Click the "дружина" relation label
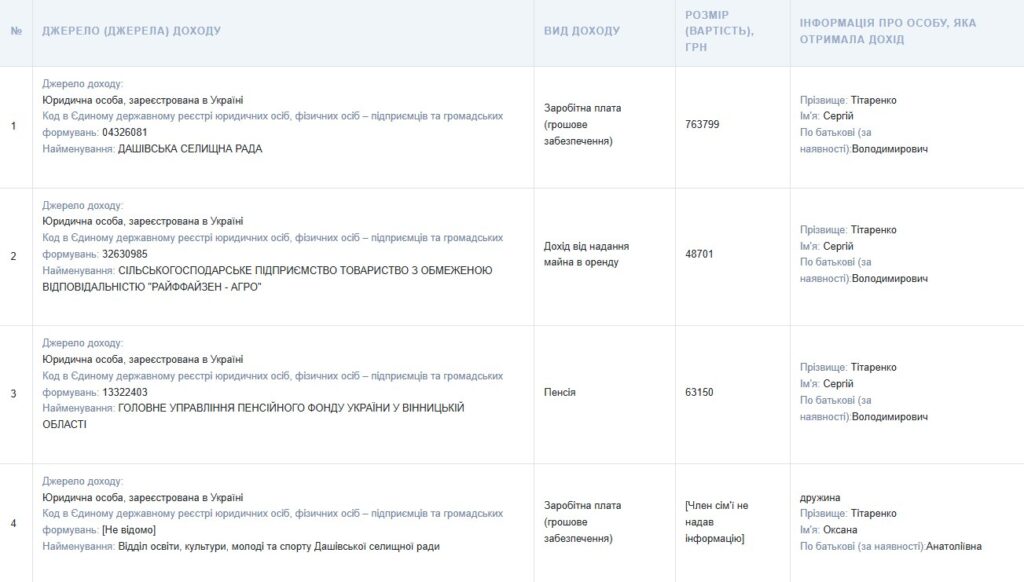Viewport: 1024px width, 582px height. (x=820, y=497)
